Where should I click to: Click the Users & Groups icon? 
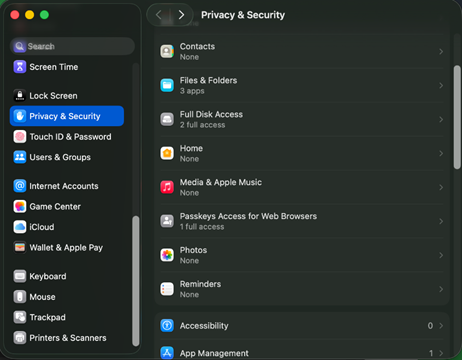20,157
